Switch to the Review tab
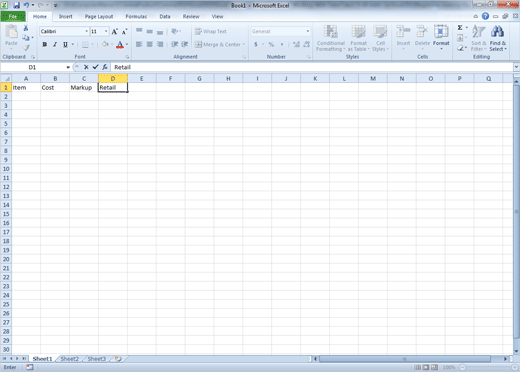The width and height of the screenshot is (520, 372). pos(191,16)
